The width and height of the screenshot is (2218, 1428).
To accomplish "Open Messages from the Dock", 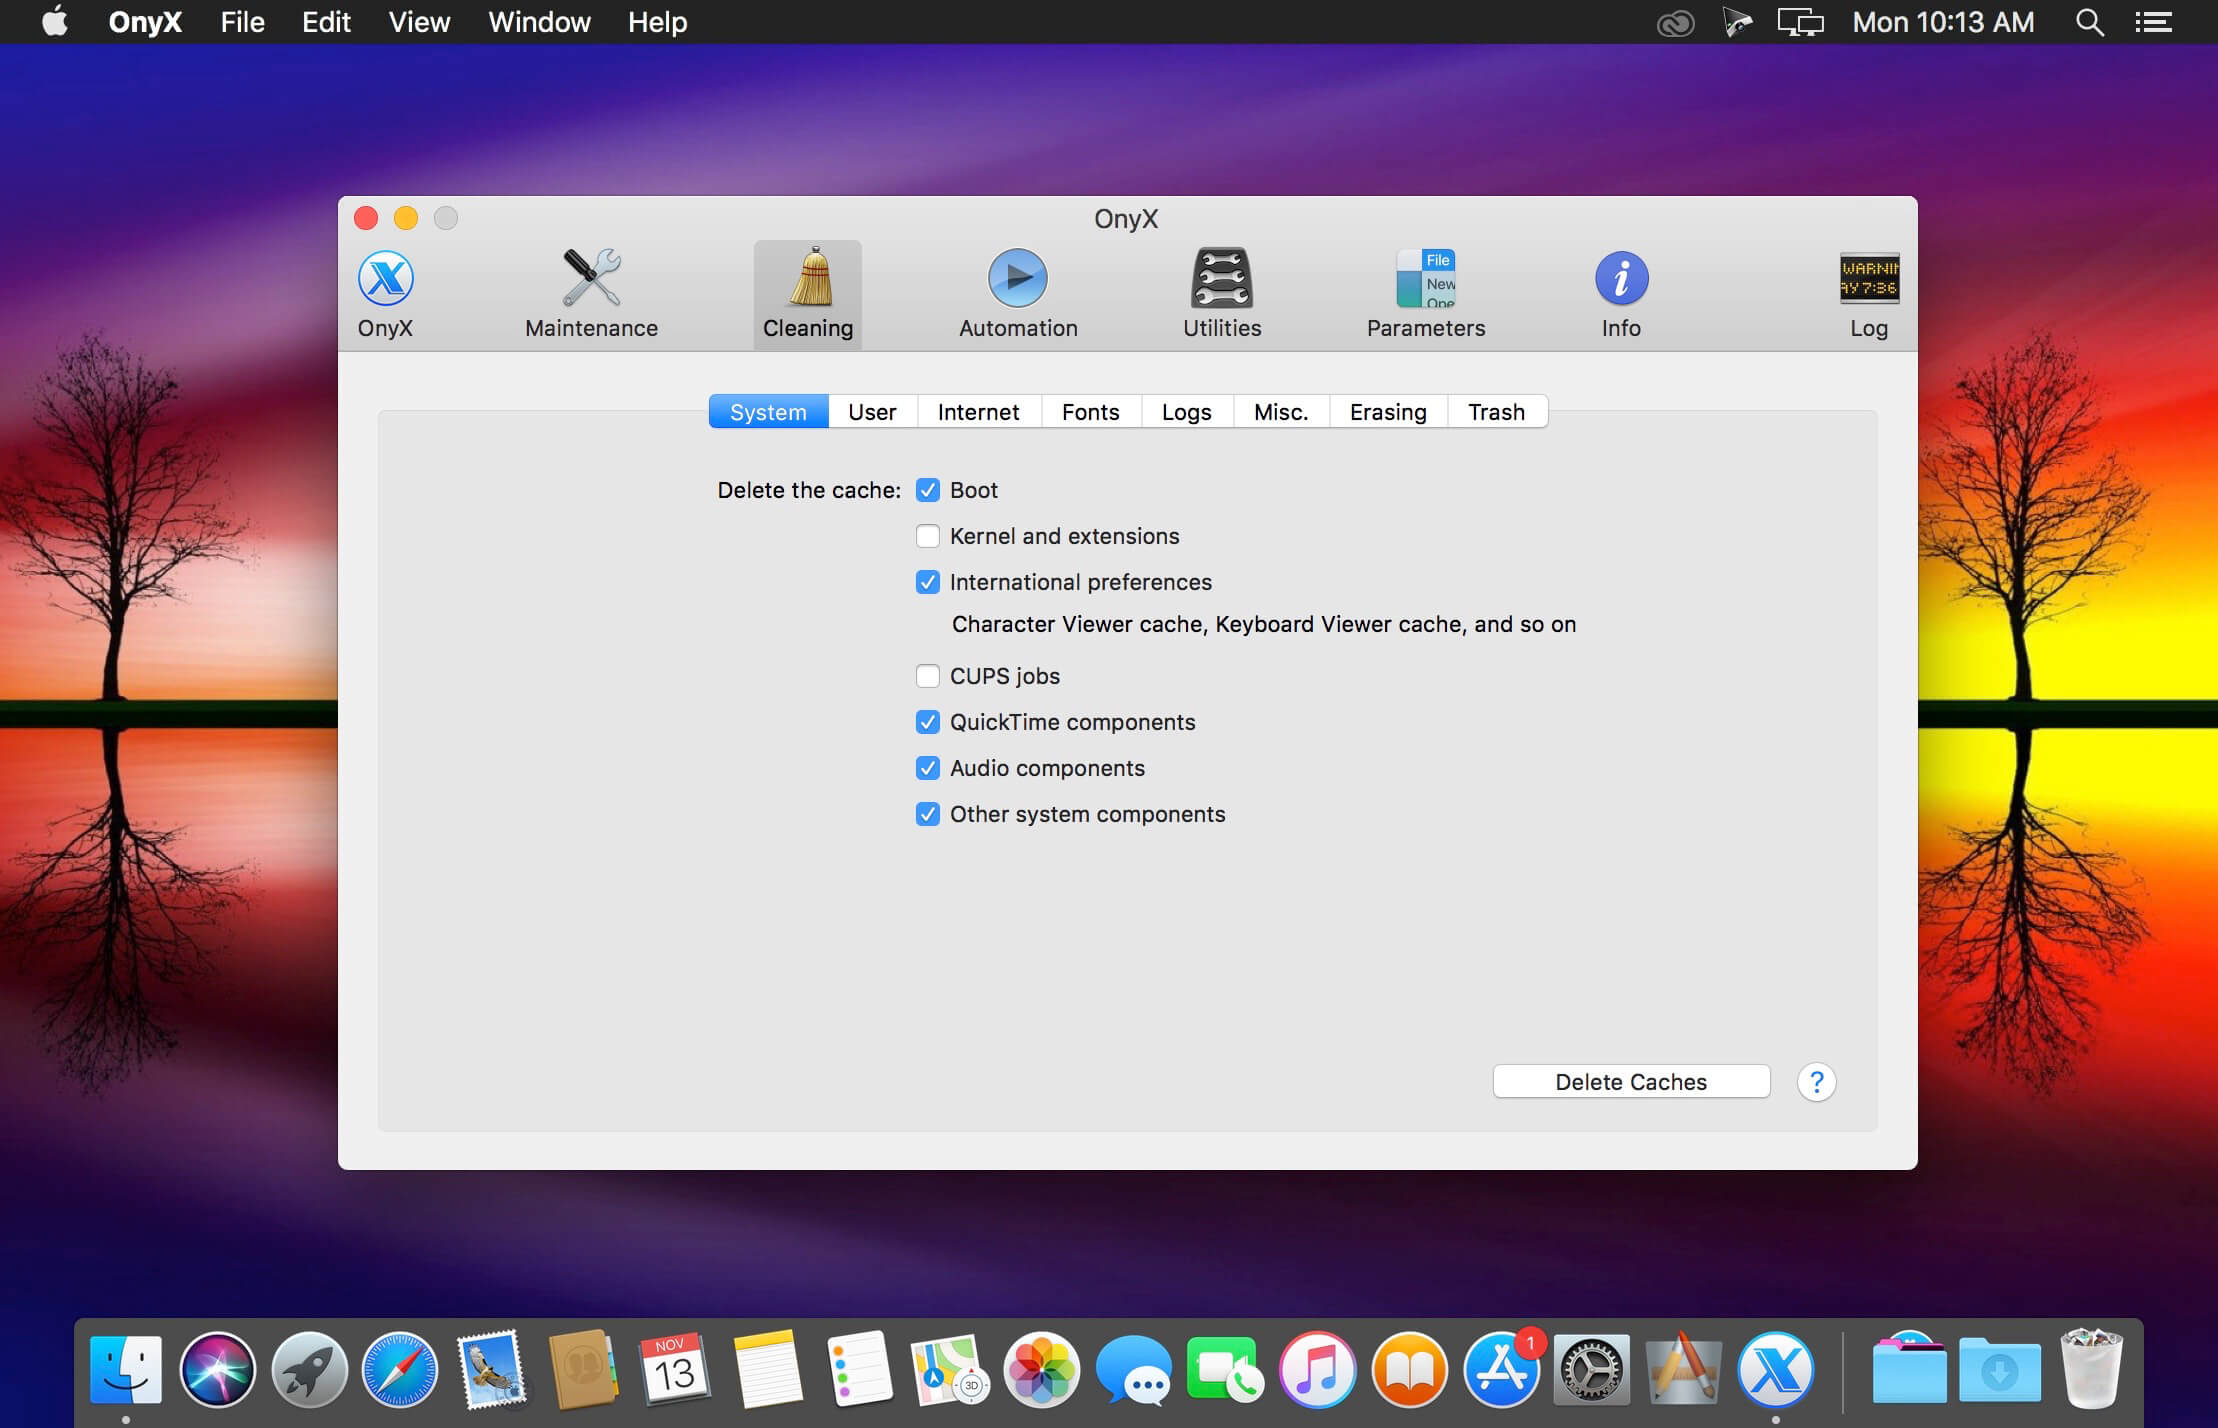I will [1133, 1369].
